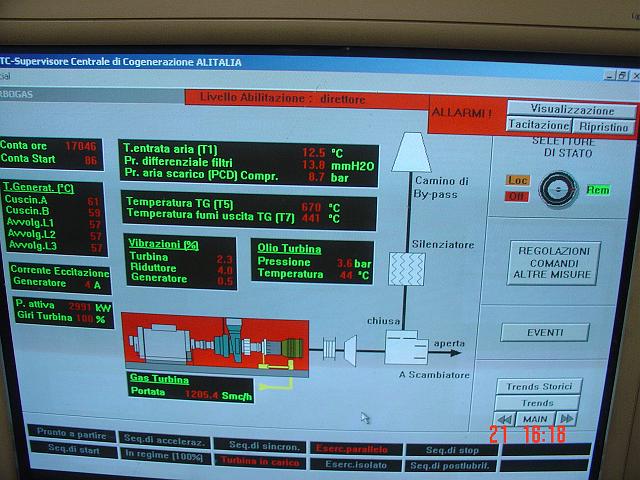The height and width of the screenshot is (480, 640).
Task: Open Trends Storici
Action: click(539, 387)
